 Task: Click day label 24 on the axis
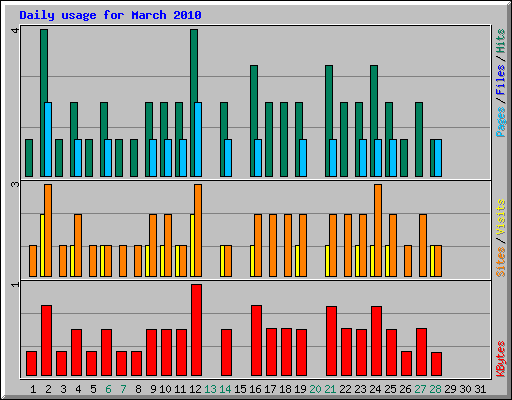coord(375,389)
